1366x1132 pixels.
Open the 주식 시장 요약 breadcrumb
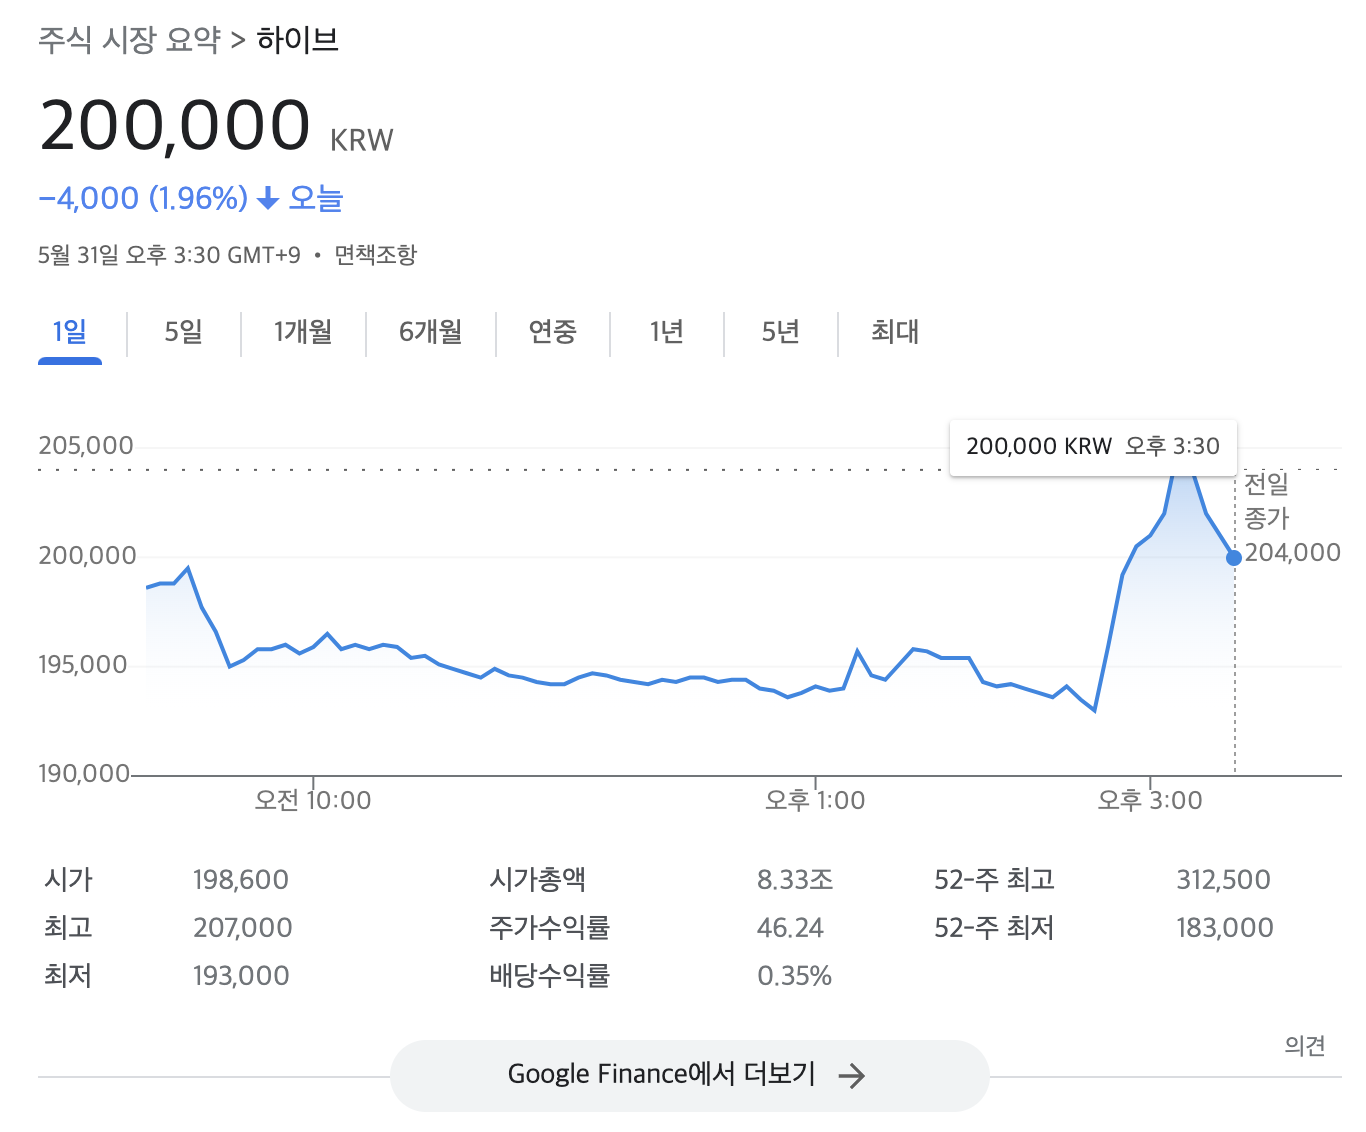tap(129, 40)
